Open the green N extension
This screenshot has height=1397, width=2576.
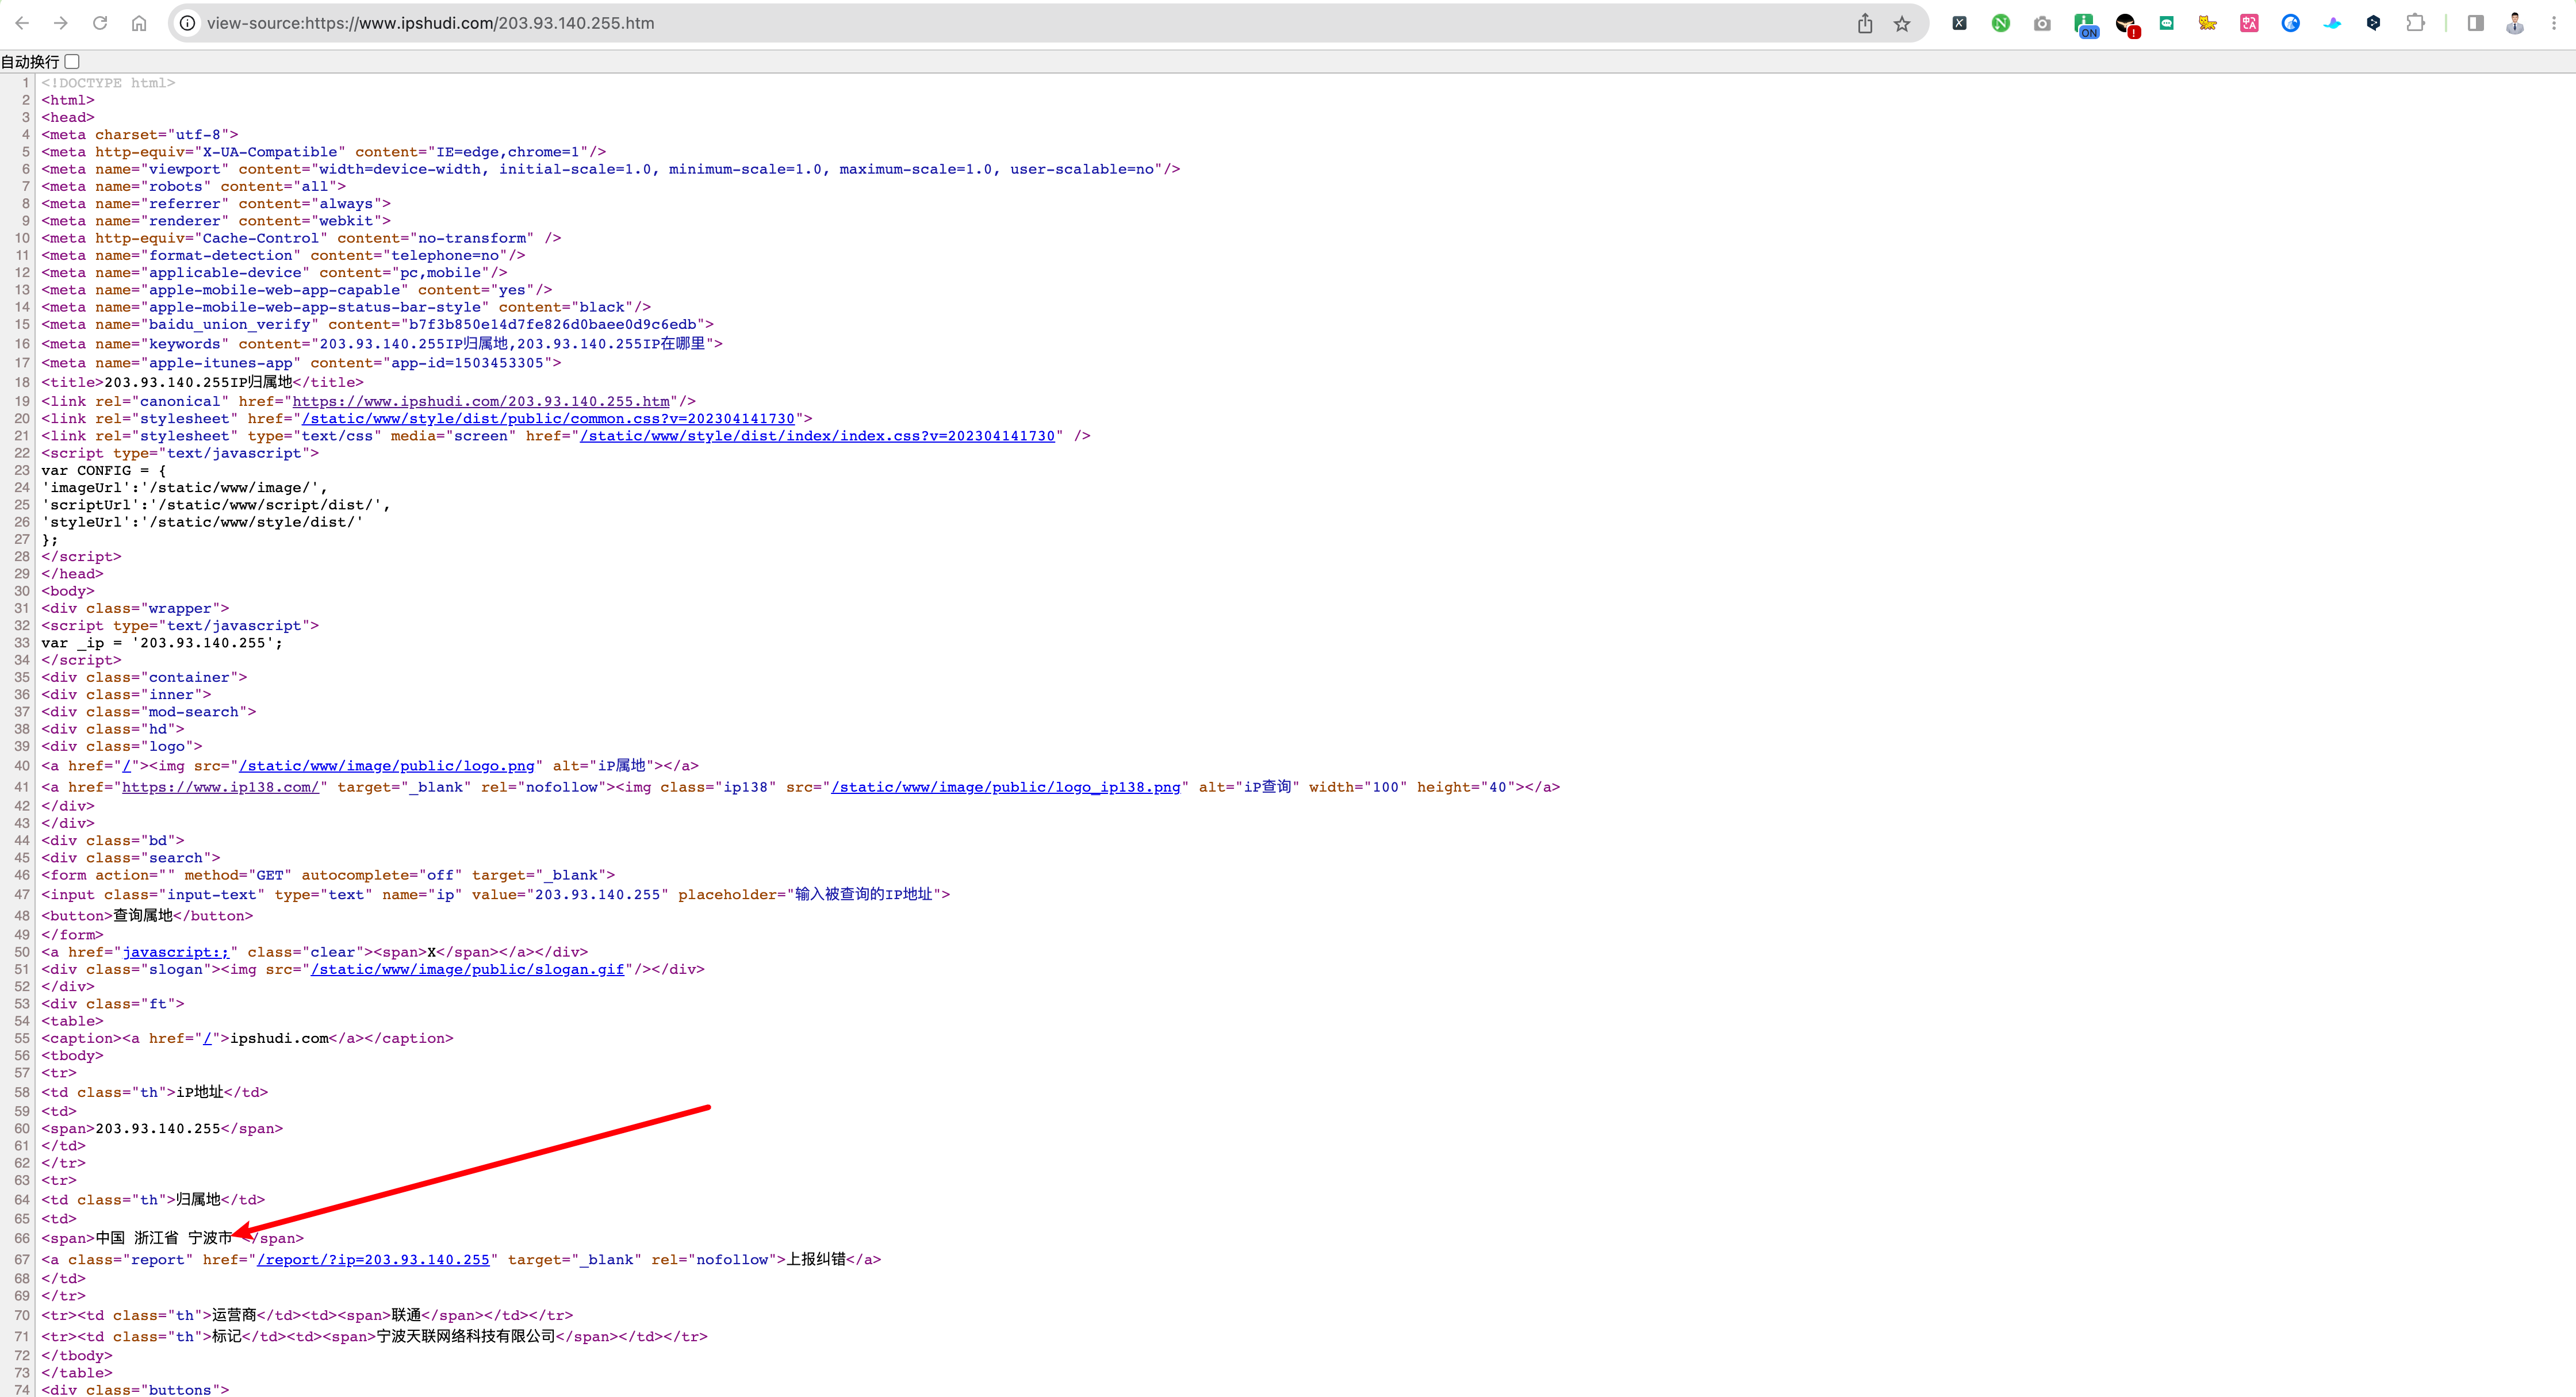[x=2000, y=23]
